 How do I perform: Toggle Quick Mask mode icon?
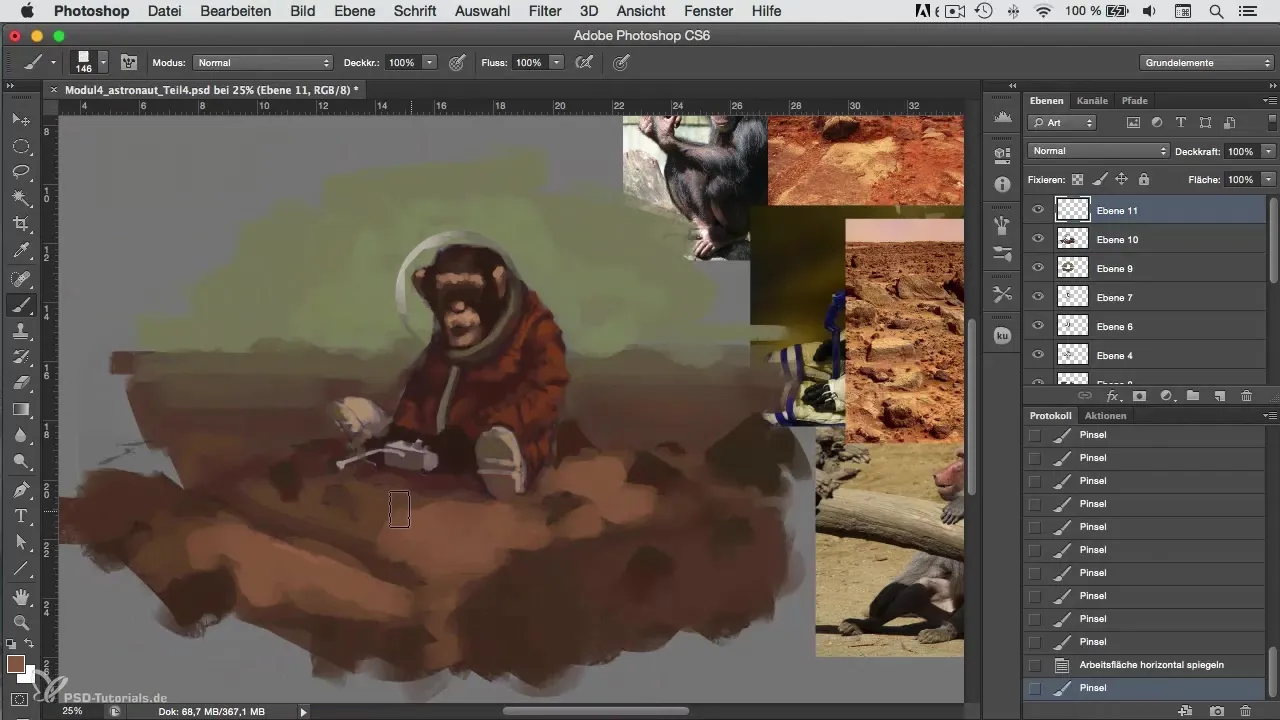tap(20, 699)
